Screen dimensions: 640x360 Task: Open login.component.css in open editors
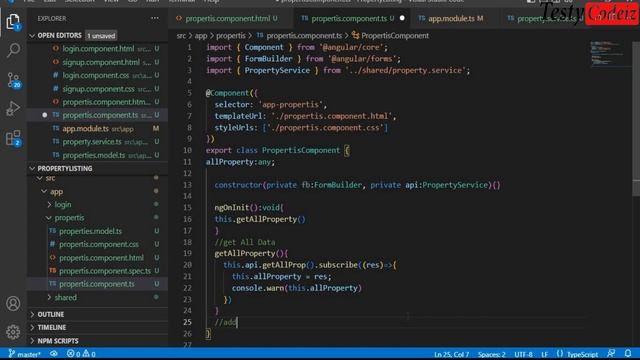click(x=97, y=76)
